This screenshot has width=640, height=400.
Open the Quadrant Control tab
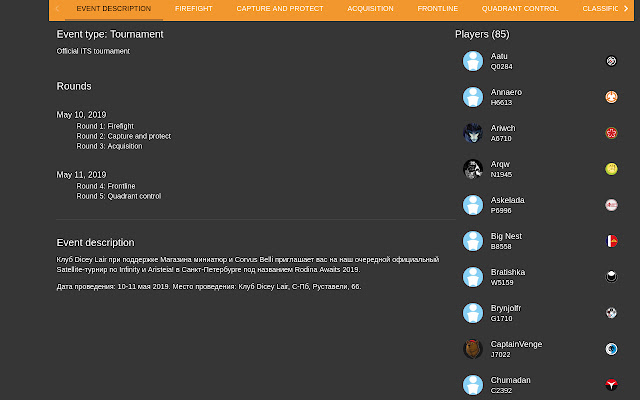(520, 9)
